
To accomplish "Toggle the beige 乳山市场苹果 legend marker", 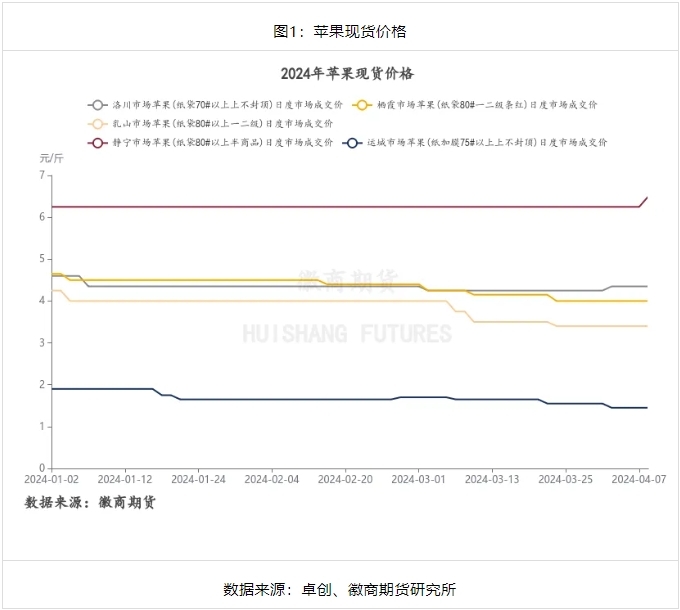I will [x=98, y=124].
